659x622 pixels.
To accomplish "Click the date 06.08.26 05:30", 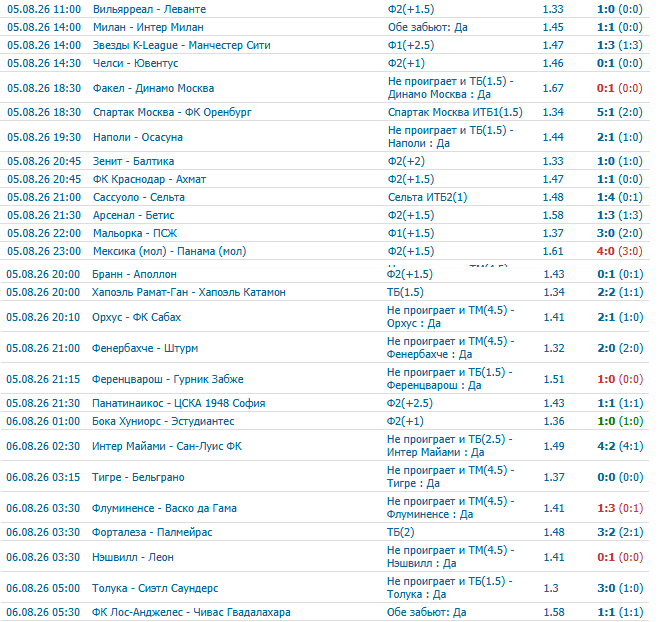I will pyautogui.click(x=43, y=612).
